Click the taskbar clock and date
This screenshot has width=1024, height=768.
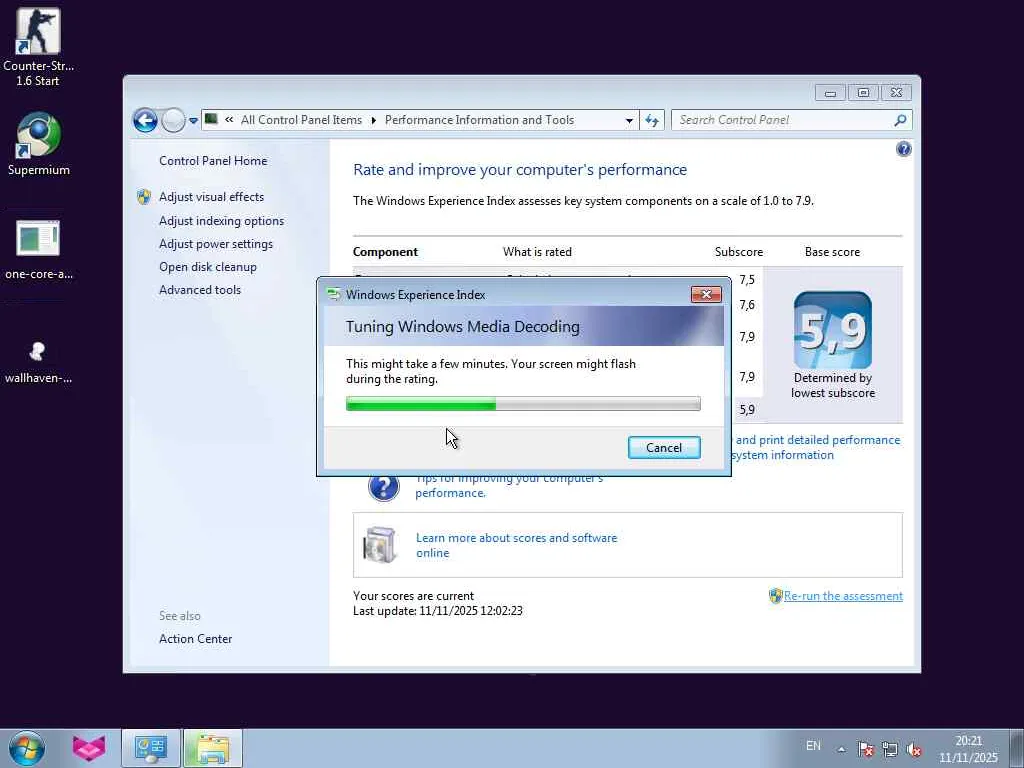[968, 749]
